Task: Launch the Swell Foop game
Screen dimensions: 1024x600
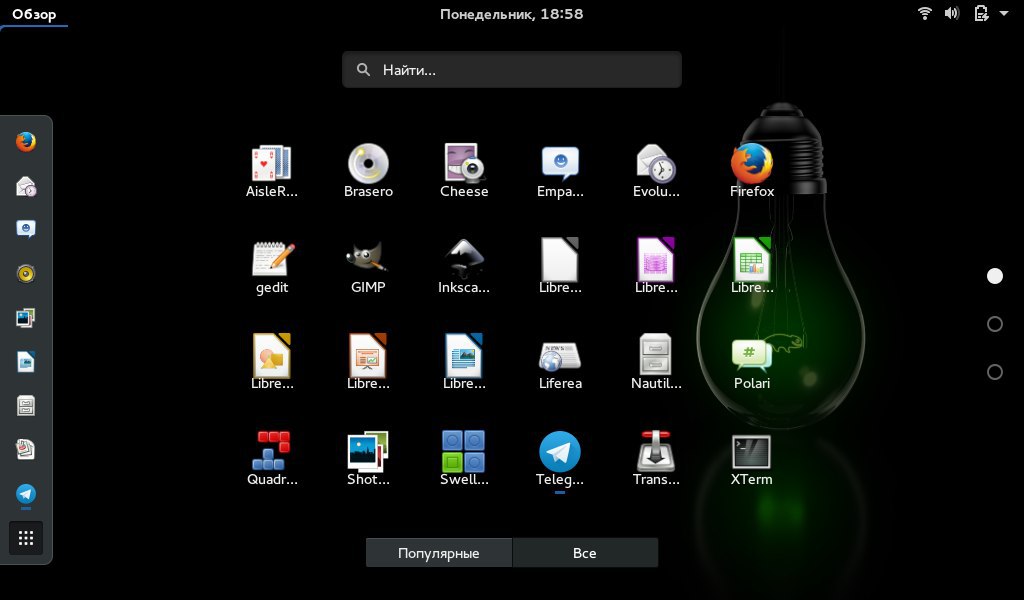Action: (x=464, y=459)
